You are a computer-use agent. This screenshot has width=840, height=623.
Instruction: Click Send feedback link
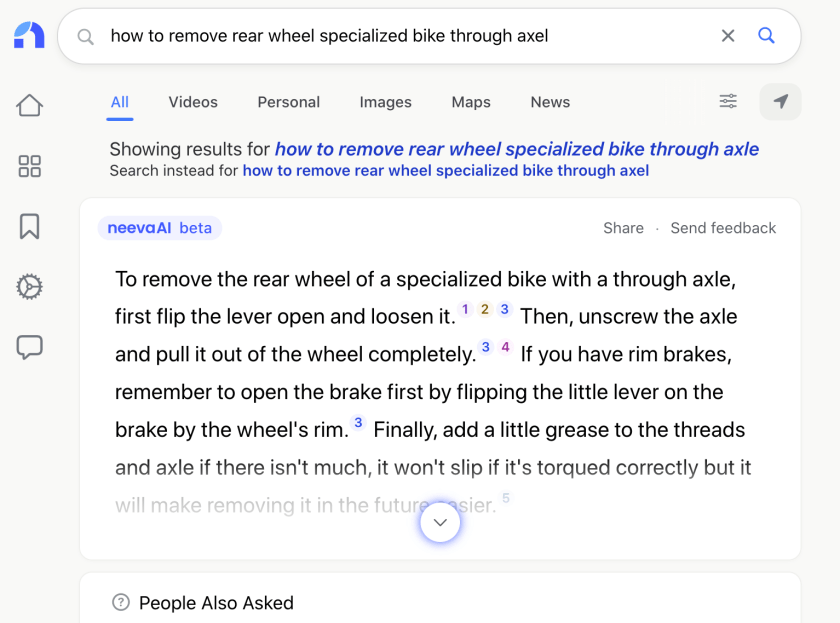[x=723, y=228]
